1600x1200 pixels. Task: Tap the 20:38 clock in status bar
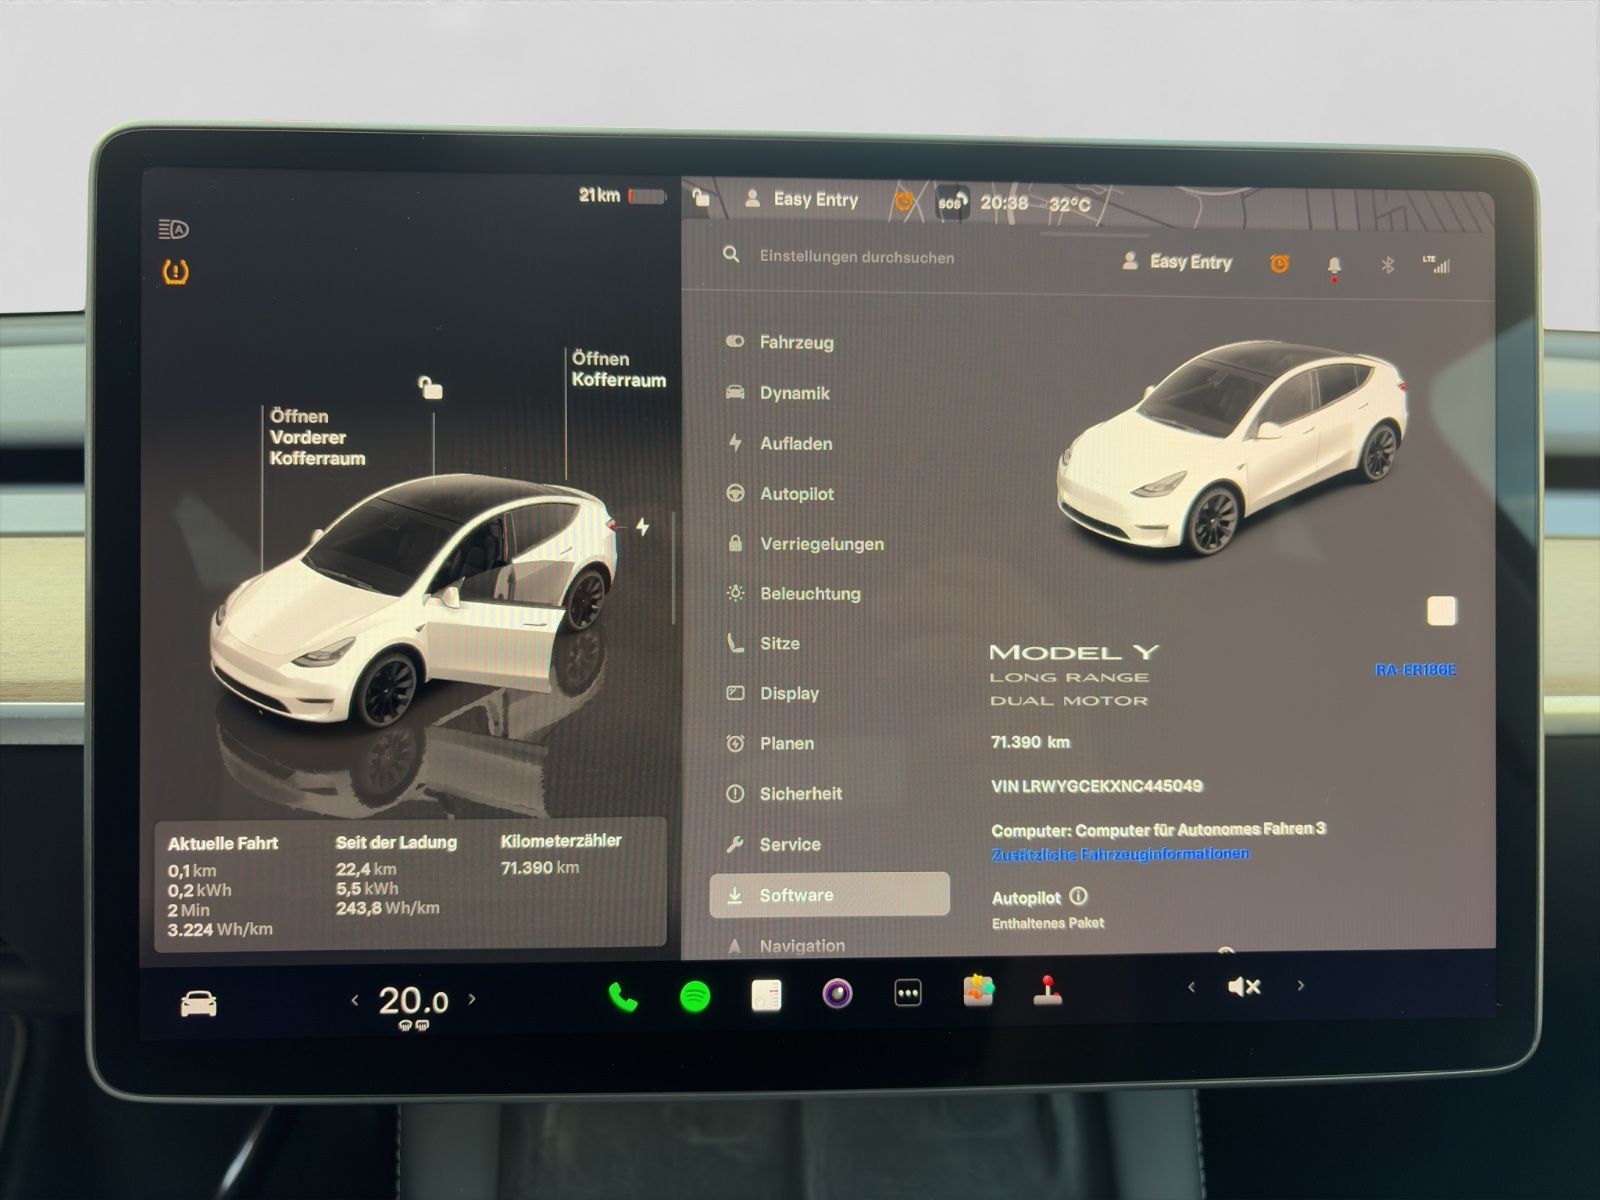pos(1004,203)
